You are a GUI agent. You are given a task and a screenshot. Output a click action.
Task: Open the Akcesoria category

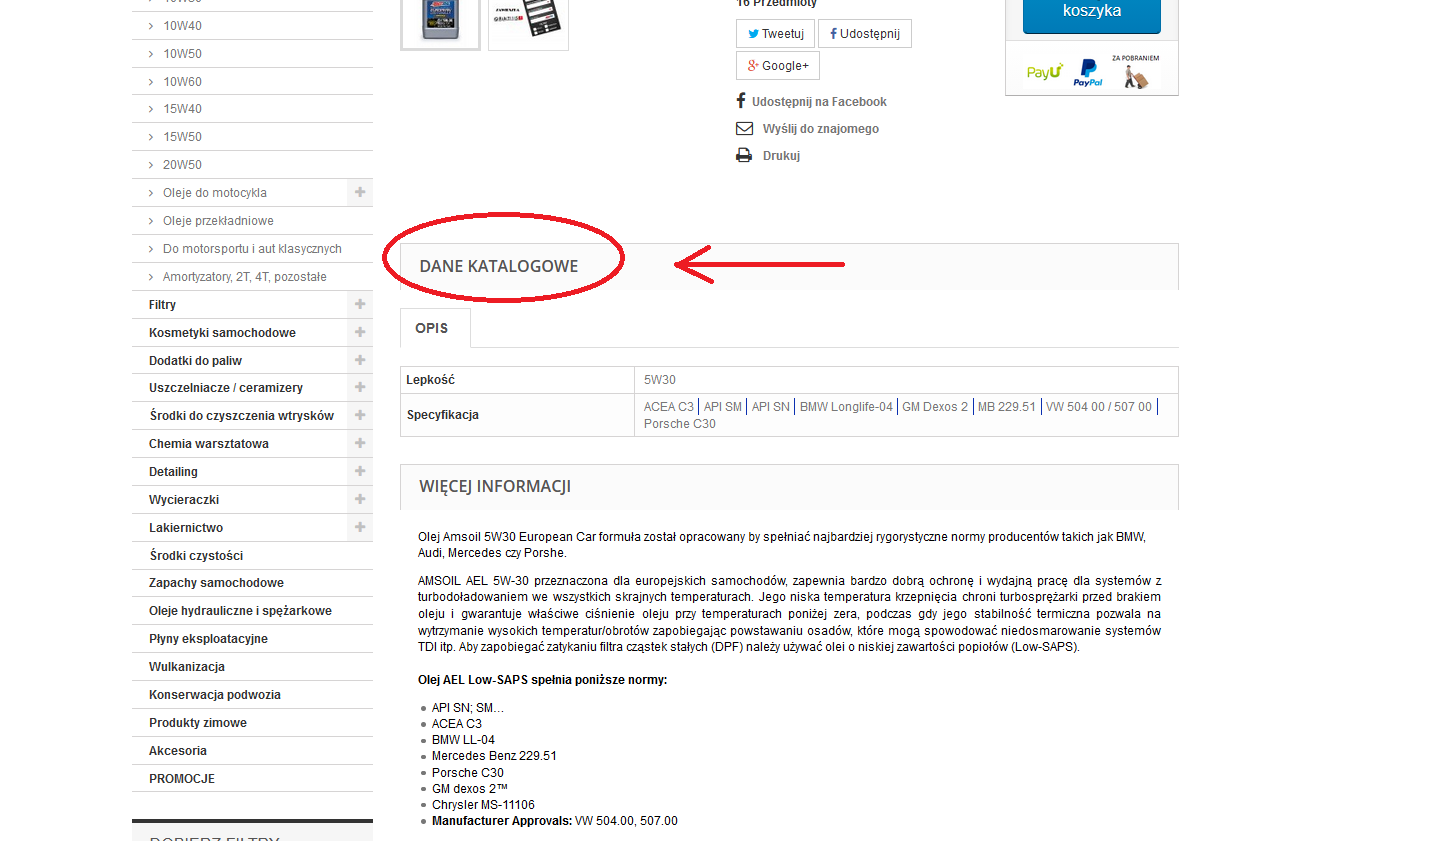tap(178, 751)
